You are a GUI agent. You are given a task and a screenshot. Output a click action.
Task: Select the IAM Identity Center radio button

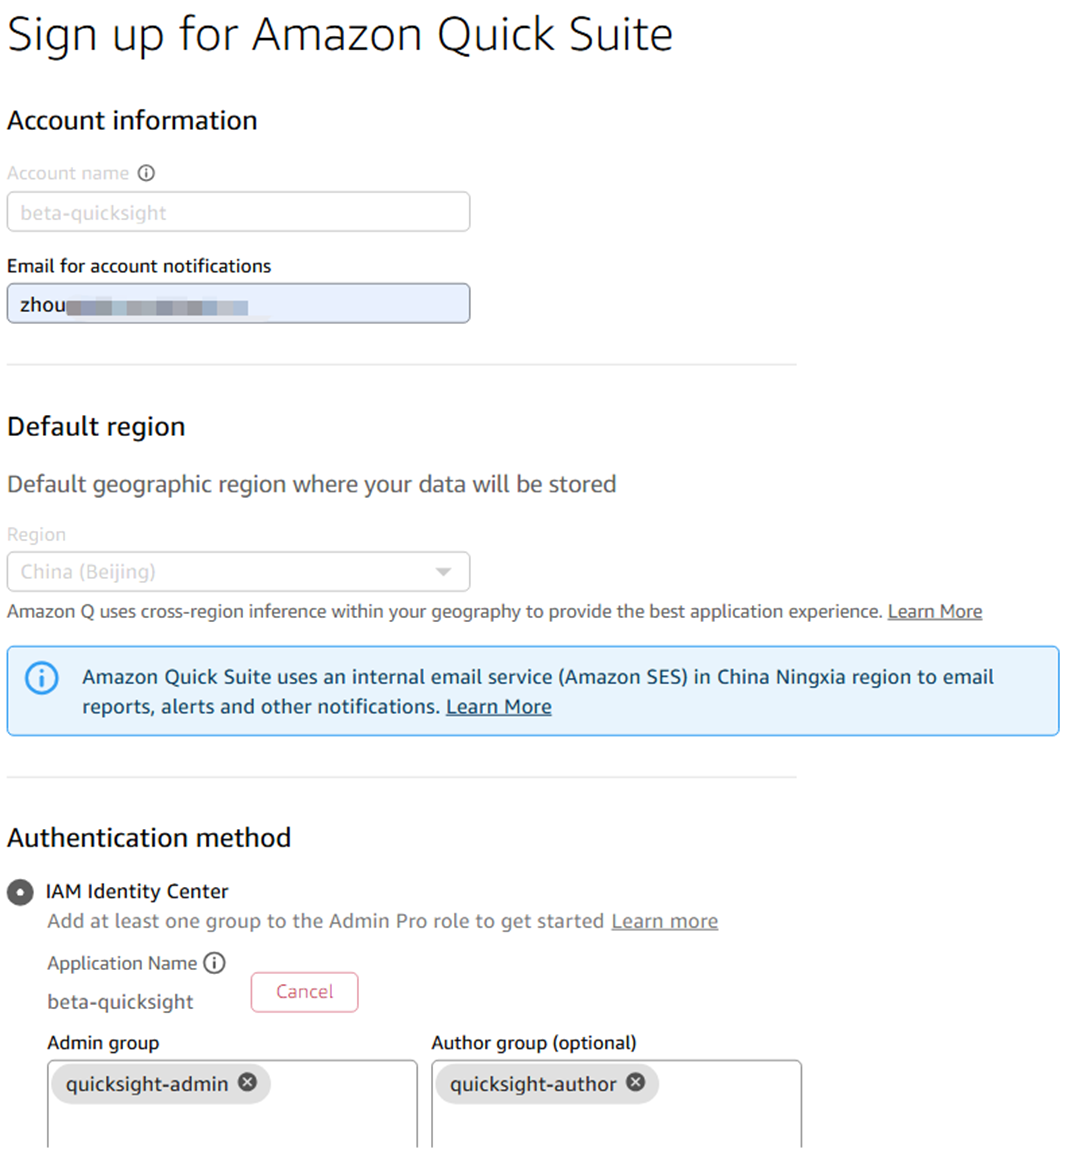pyautogui.click(x=20, y=892)
